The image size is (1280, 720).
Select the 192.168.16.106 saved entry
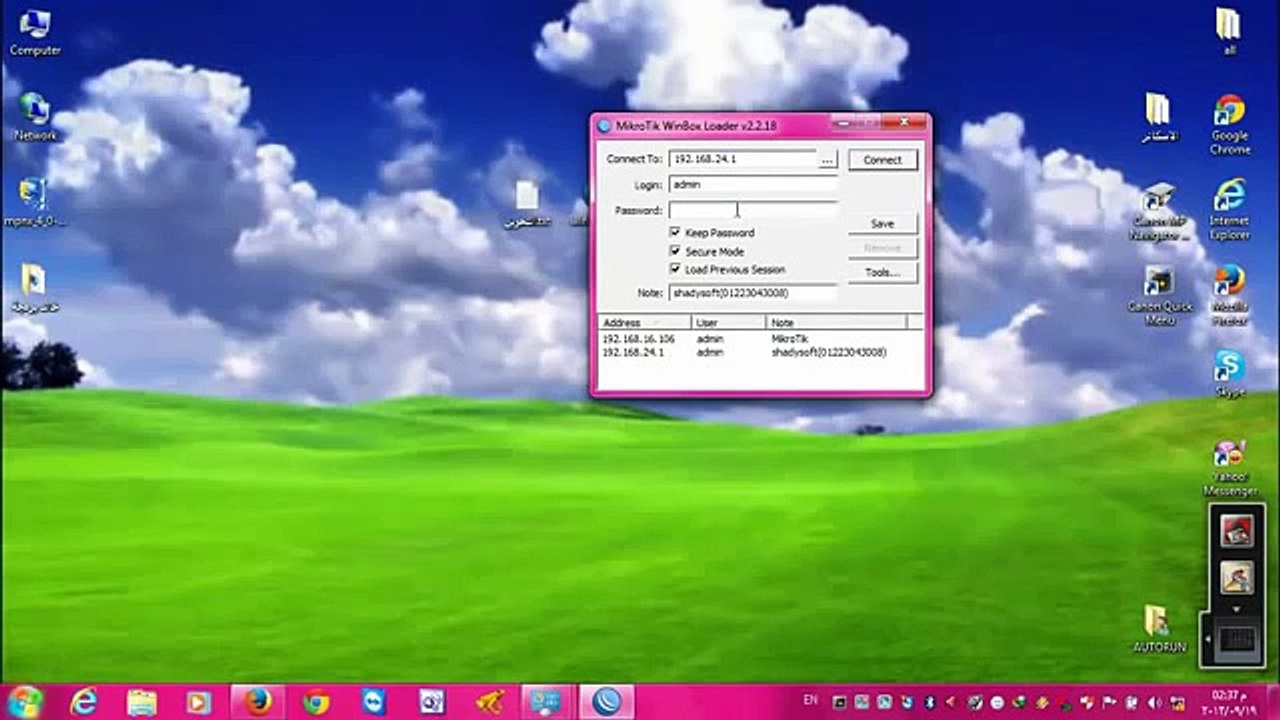pos(760,339)
